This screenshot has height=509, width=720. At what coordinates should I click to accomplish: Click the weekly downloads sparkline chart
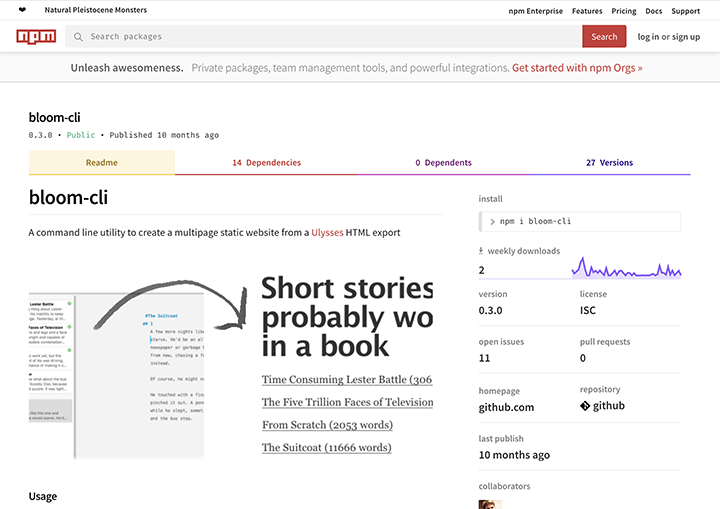point(626,267)
